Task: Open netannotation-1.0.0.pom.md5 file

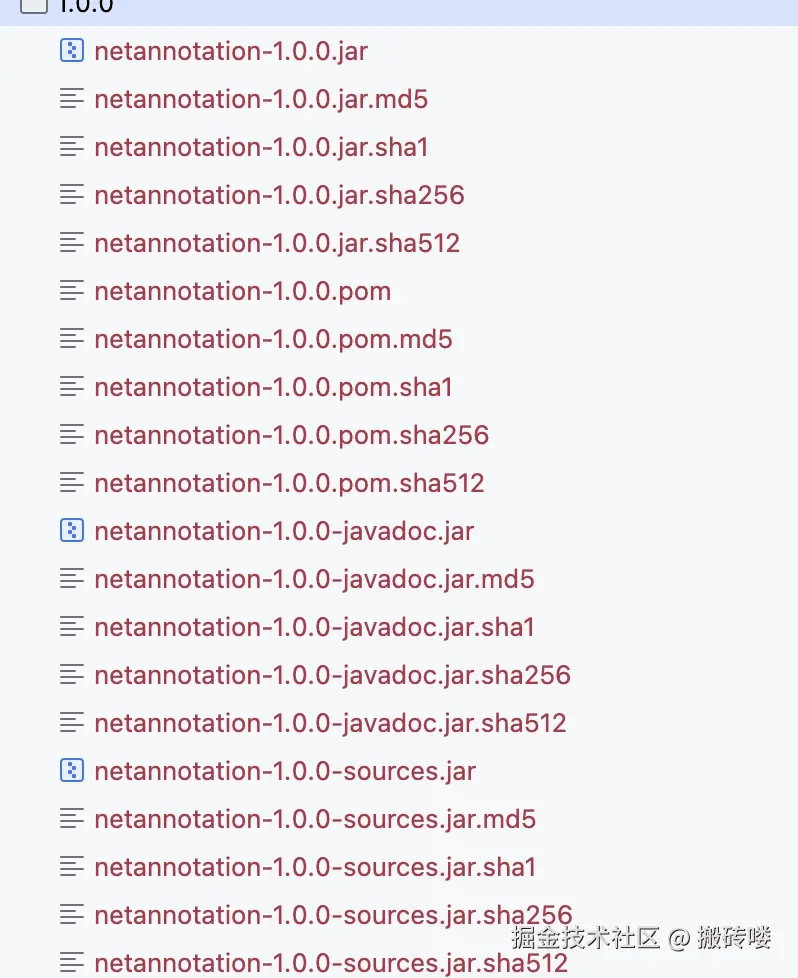Action: 273,339
